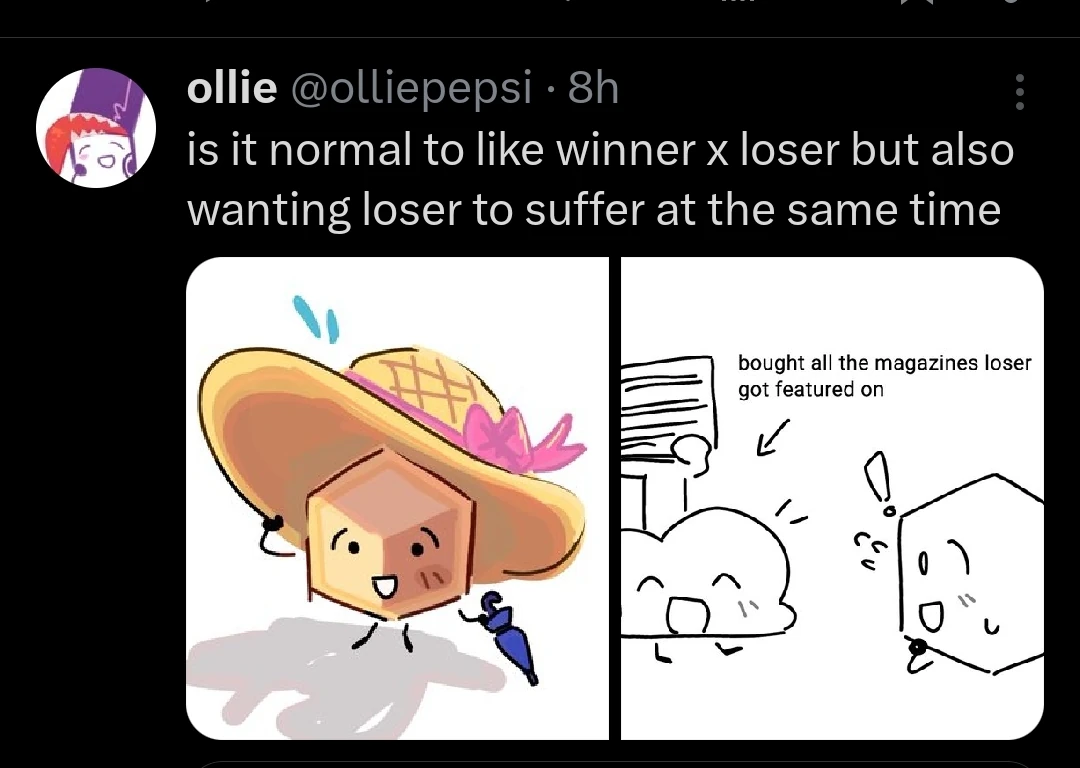
Task: Open the magazine comic panel image
Action: (830, 495)
